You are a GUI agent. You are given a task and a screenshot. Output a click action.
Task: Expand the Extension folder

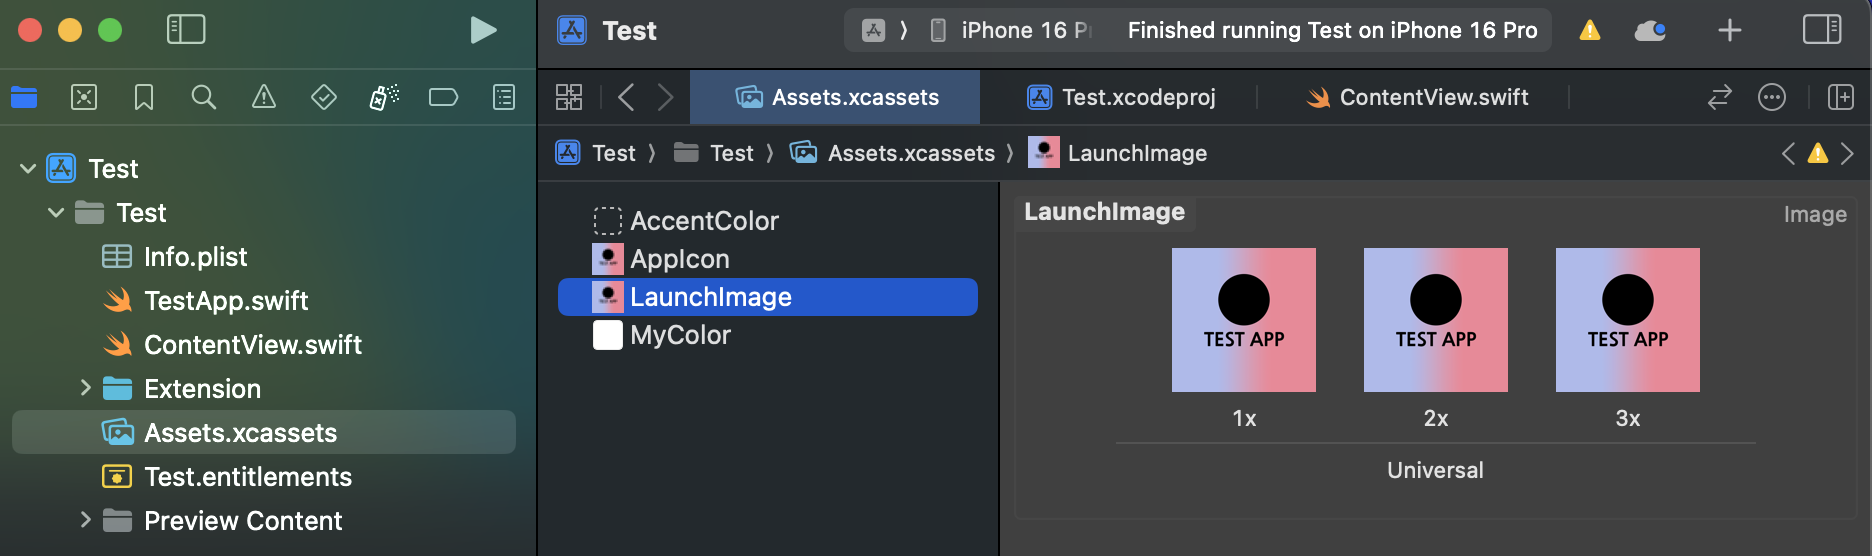click(x=85, y=388)
